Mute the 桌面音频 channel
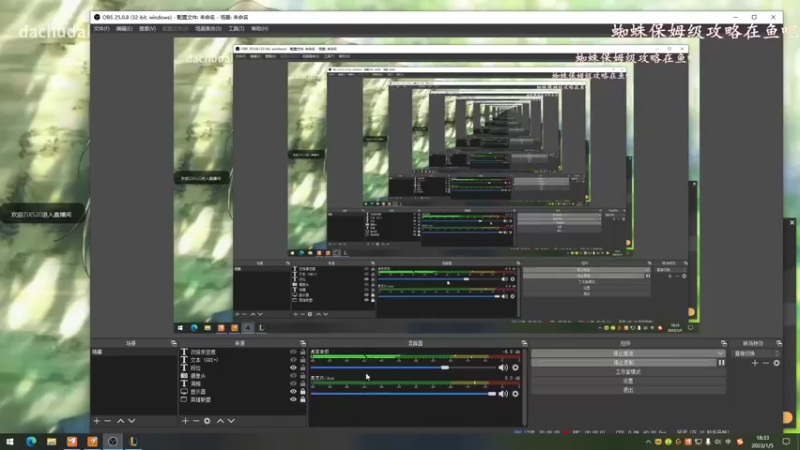 pos(503,367)
